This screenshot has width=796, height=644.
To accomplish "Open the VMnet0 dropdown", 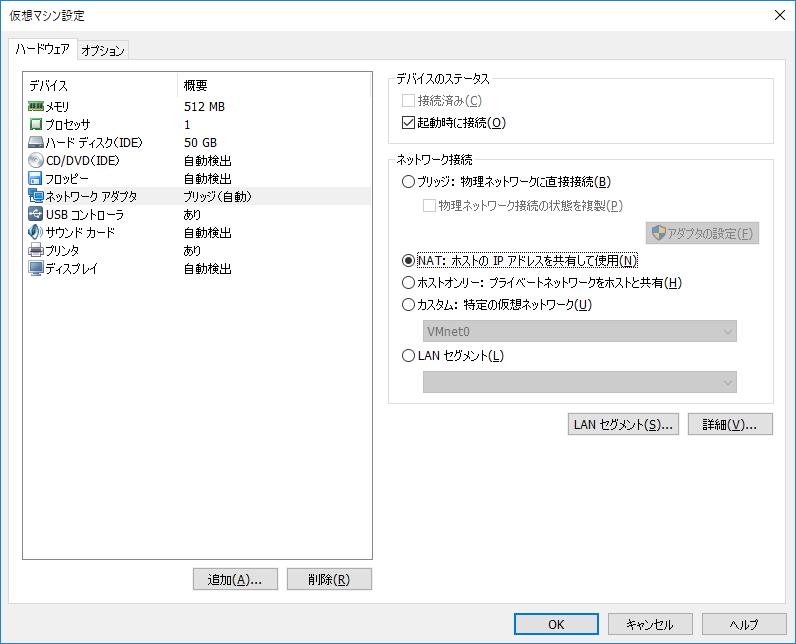I will pos(580,331).
